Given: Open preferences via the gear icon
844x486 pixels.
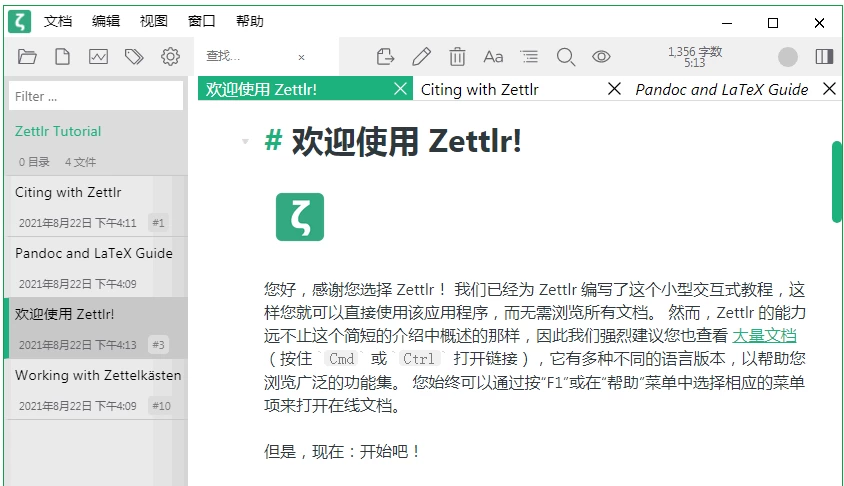Looking at the screenshot, I should (170, 57).
